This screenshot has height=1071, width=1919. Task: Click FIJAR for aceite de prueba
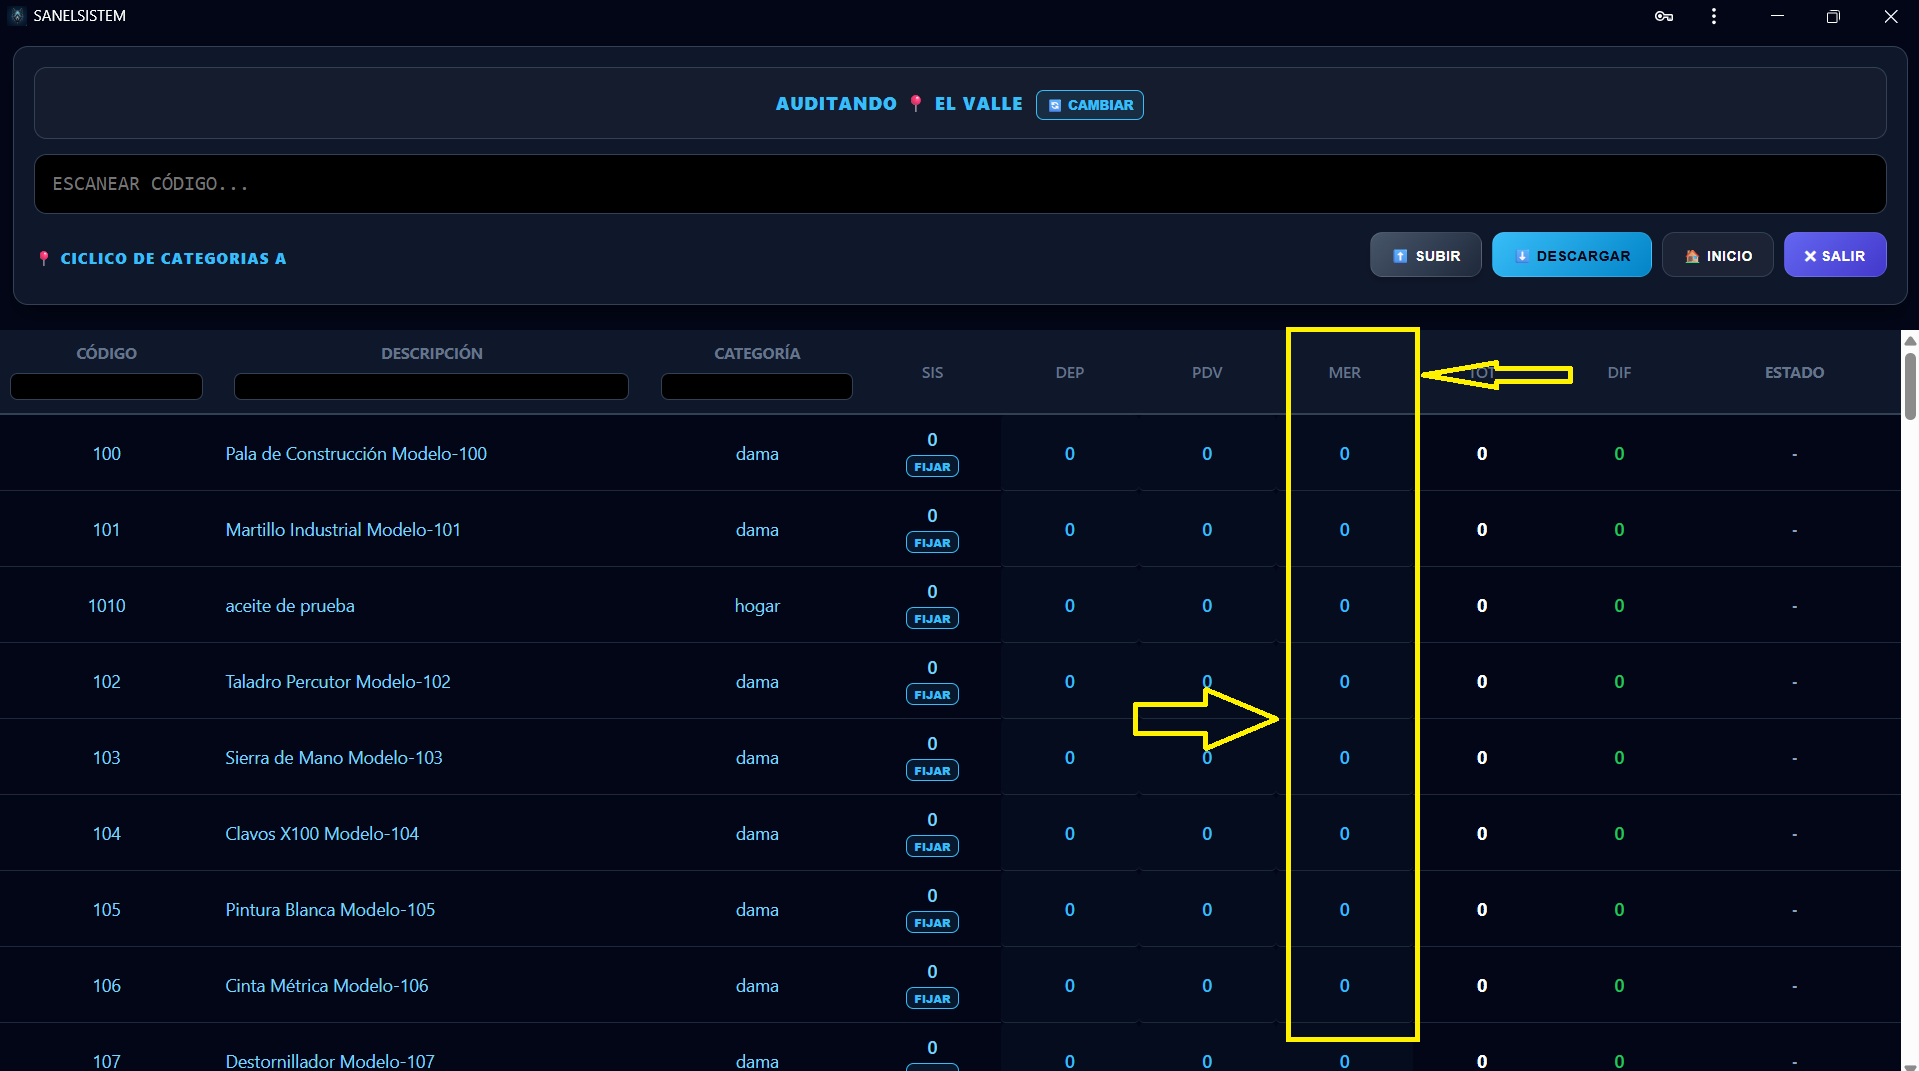pos(932,619)
